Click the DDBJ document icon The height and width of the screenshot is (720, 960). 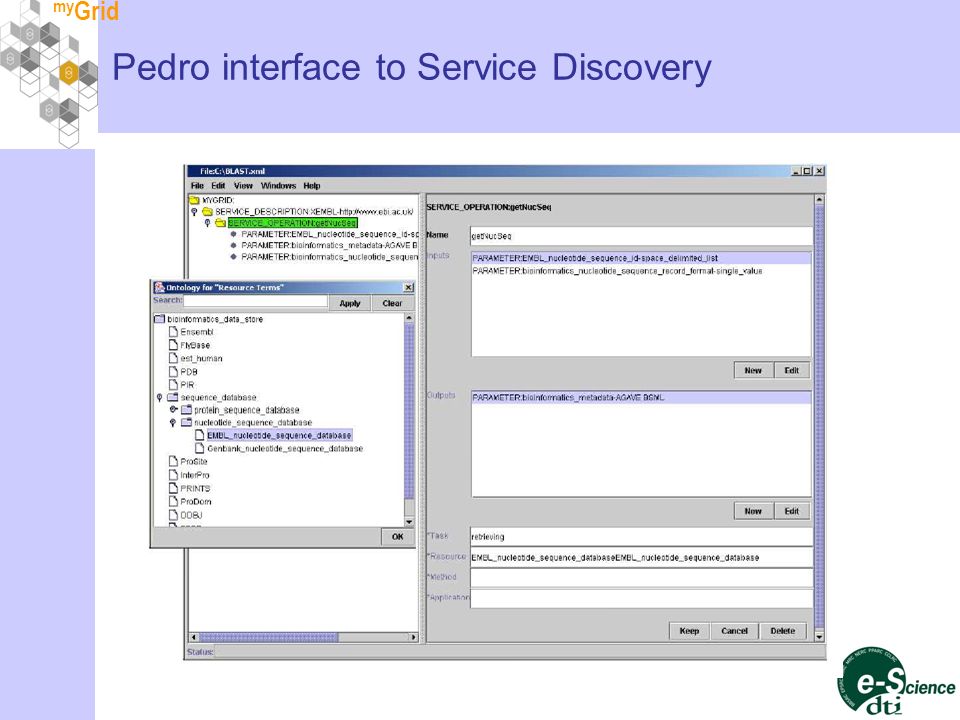pos(173,516)
